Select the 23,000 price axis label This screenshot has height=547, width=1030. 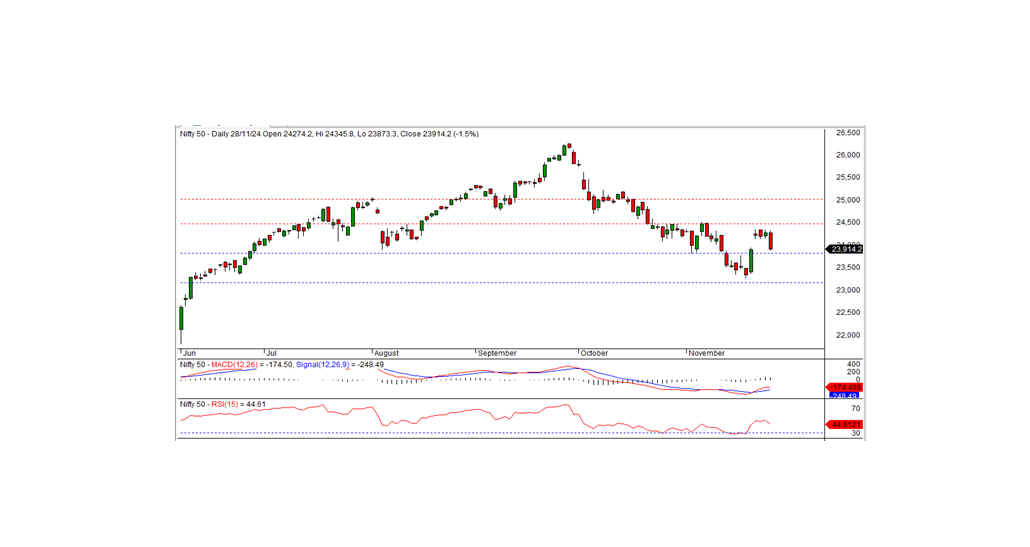(847, 290)
